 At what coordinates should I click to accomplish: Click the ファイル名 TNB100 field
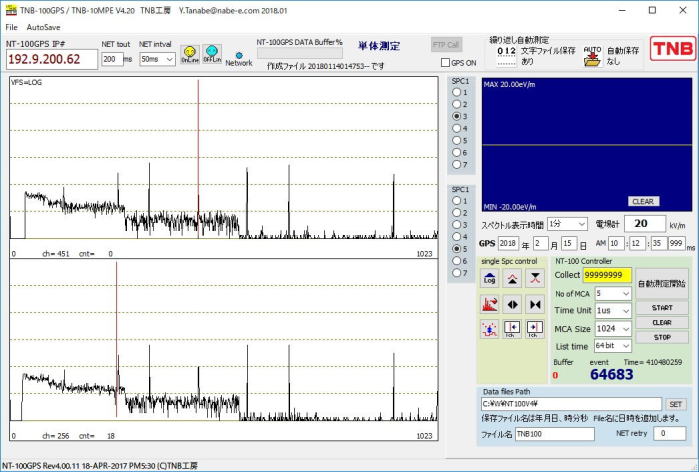(x=555, y=434)
